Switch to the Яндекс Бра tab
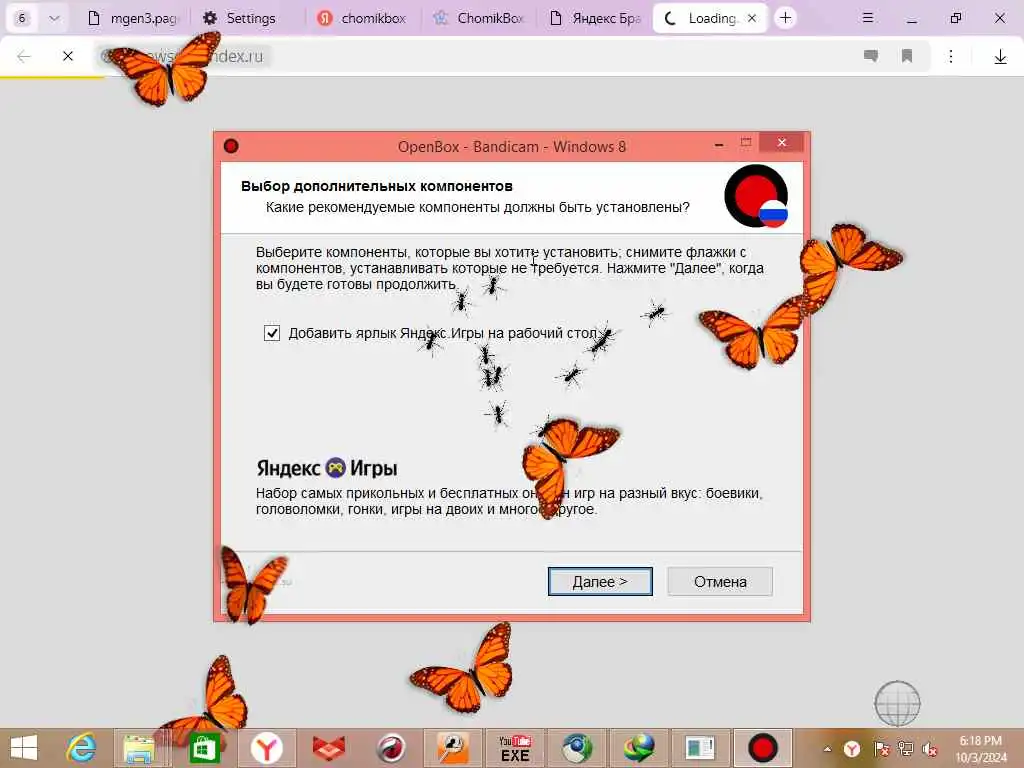 click(x=594, y=18)
